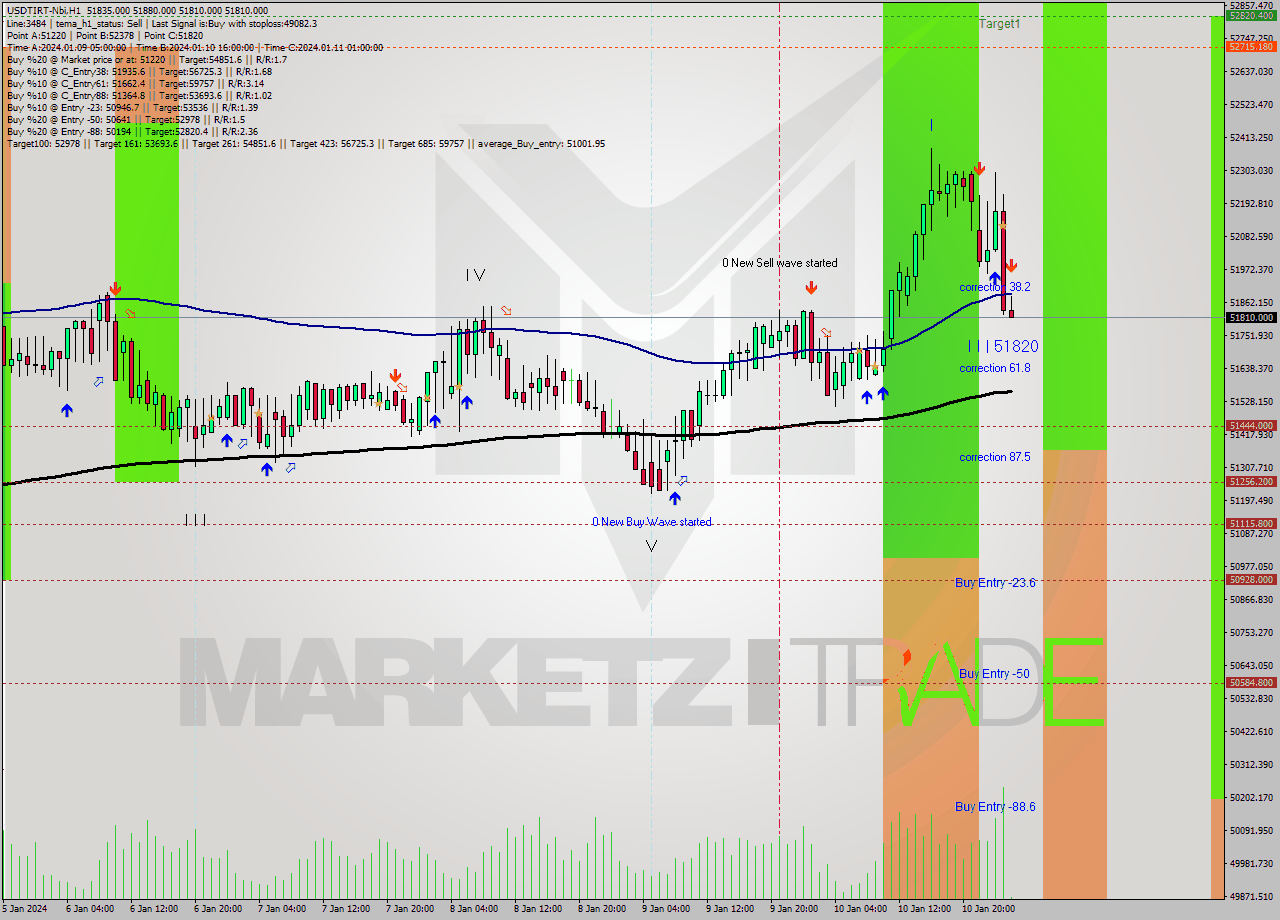
Task: Click the blue arrow just above 'correction 38.2'
Action: click(995, 277)
